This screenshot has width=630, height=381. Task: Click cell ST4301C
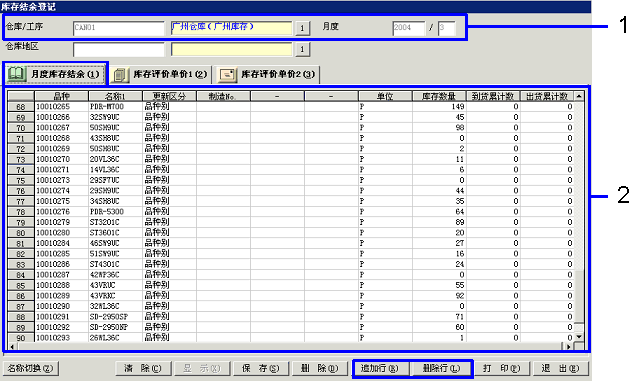click(115, 264)
